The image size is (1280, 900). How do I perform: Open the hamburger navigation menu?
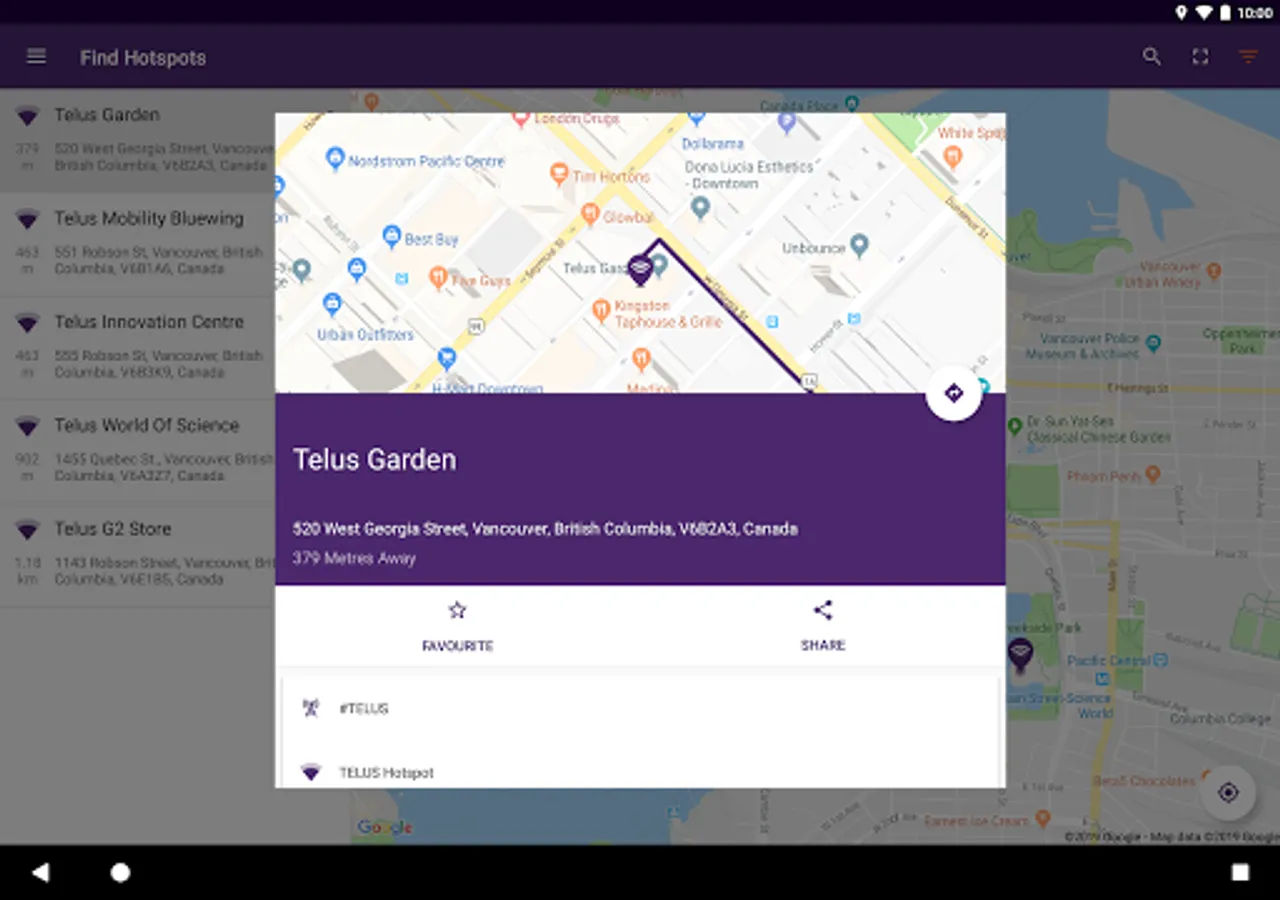(x=36, y=57)
